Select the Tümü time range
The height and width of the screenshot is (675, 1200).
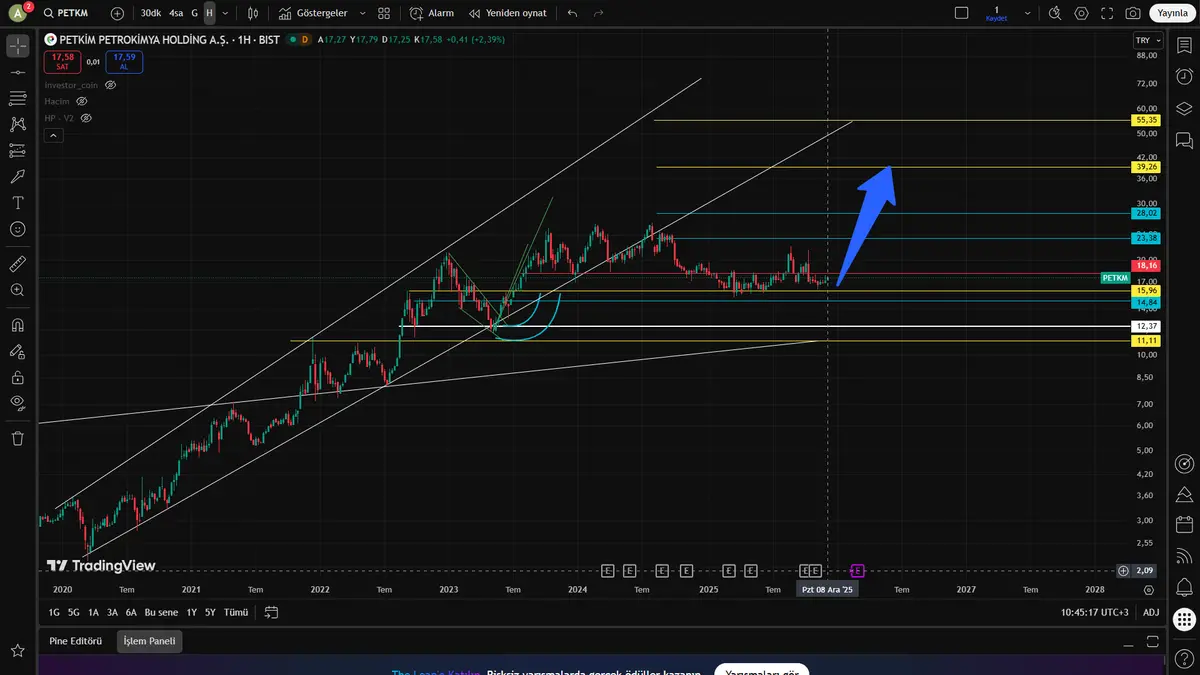(x=236, y=612)
